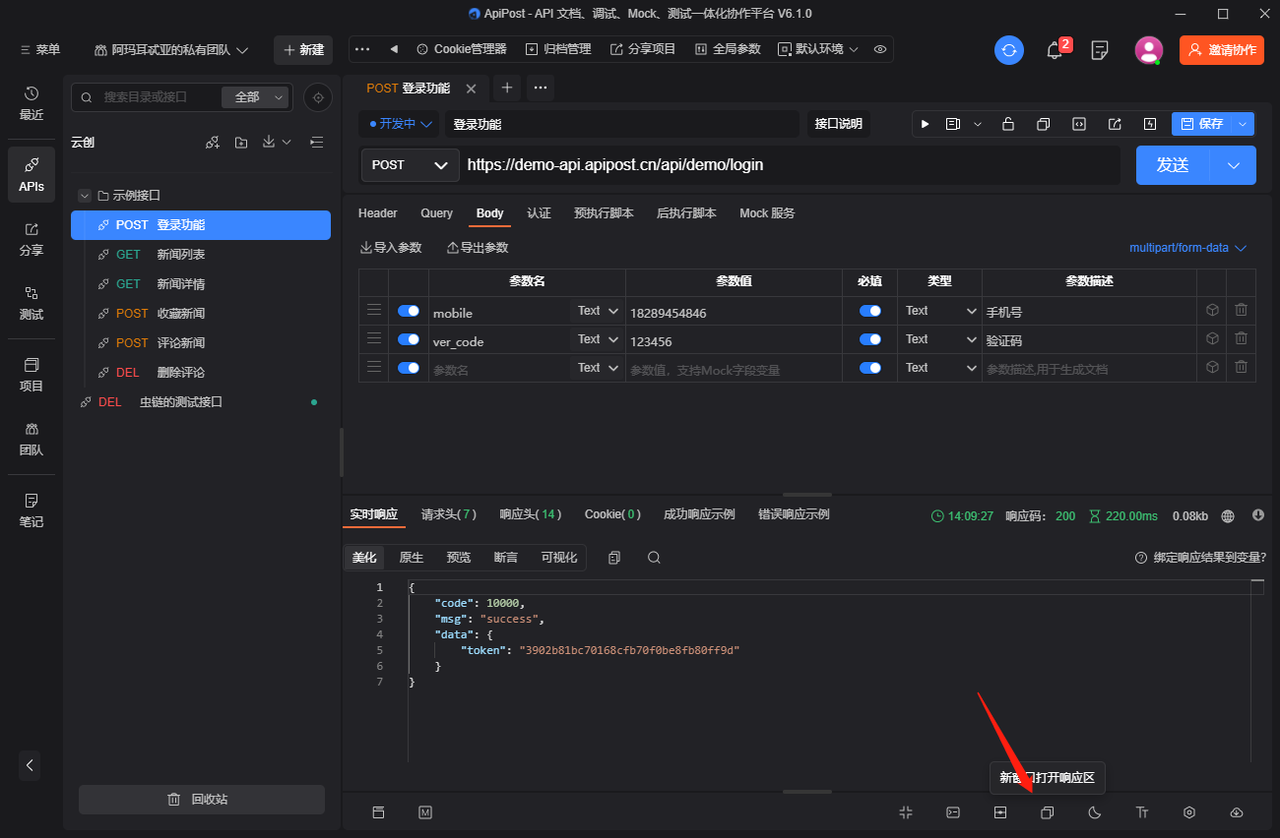Close the POST 登录功能 tab

click(471, 88)
